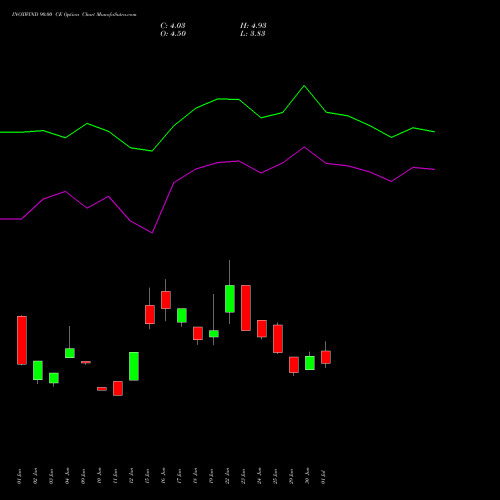Screen dimensions: 500x500
Task: Select the tall green candlestick for 12 Jun
Action: (x=134, y=366)
